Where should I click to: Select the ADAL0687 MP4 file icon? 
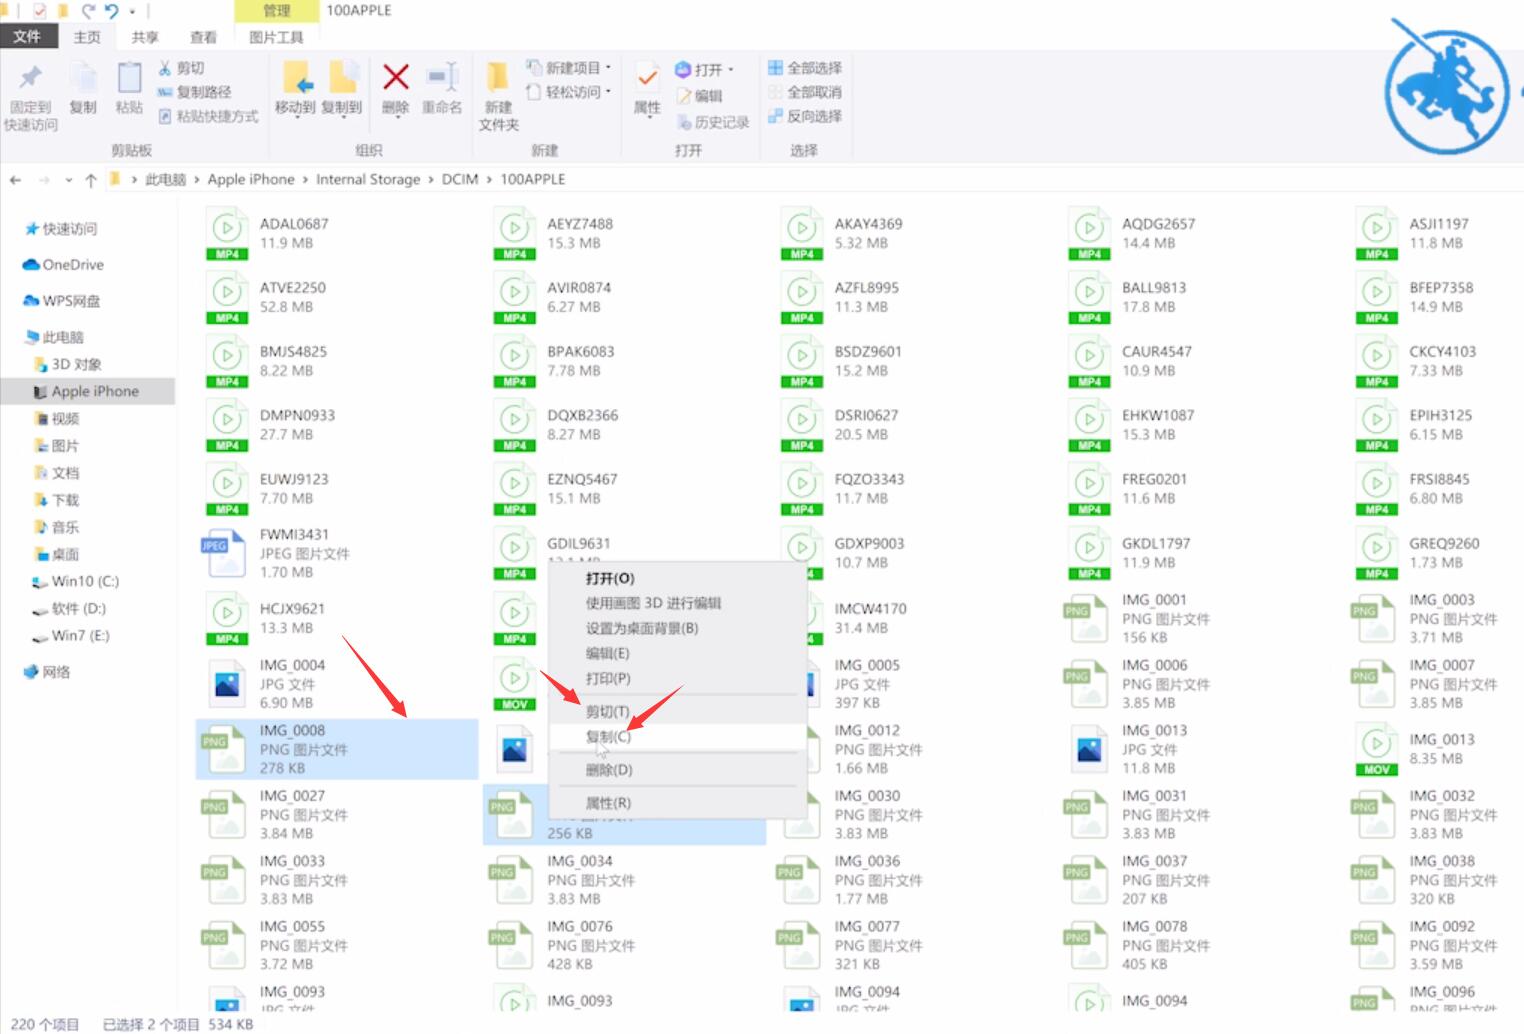(x=227, y=234)
